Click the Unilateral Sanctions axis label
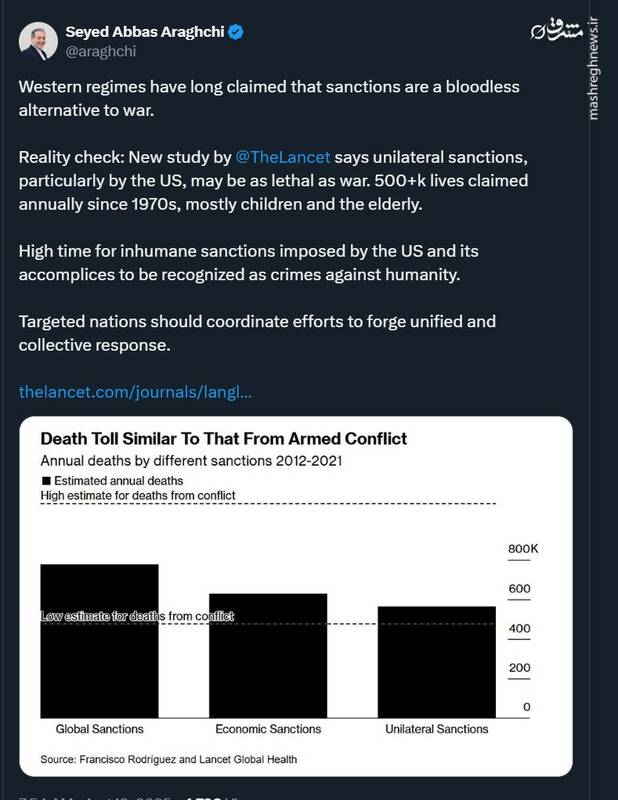 436,729
